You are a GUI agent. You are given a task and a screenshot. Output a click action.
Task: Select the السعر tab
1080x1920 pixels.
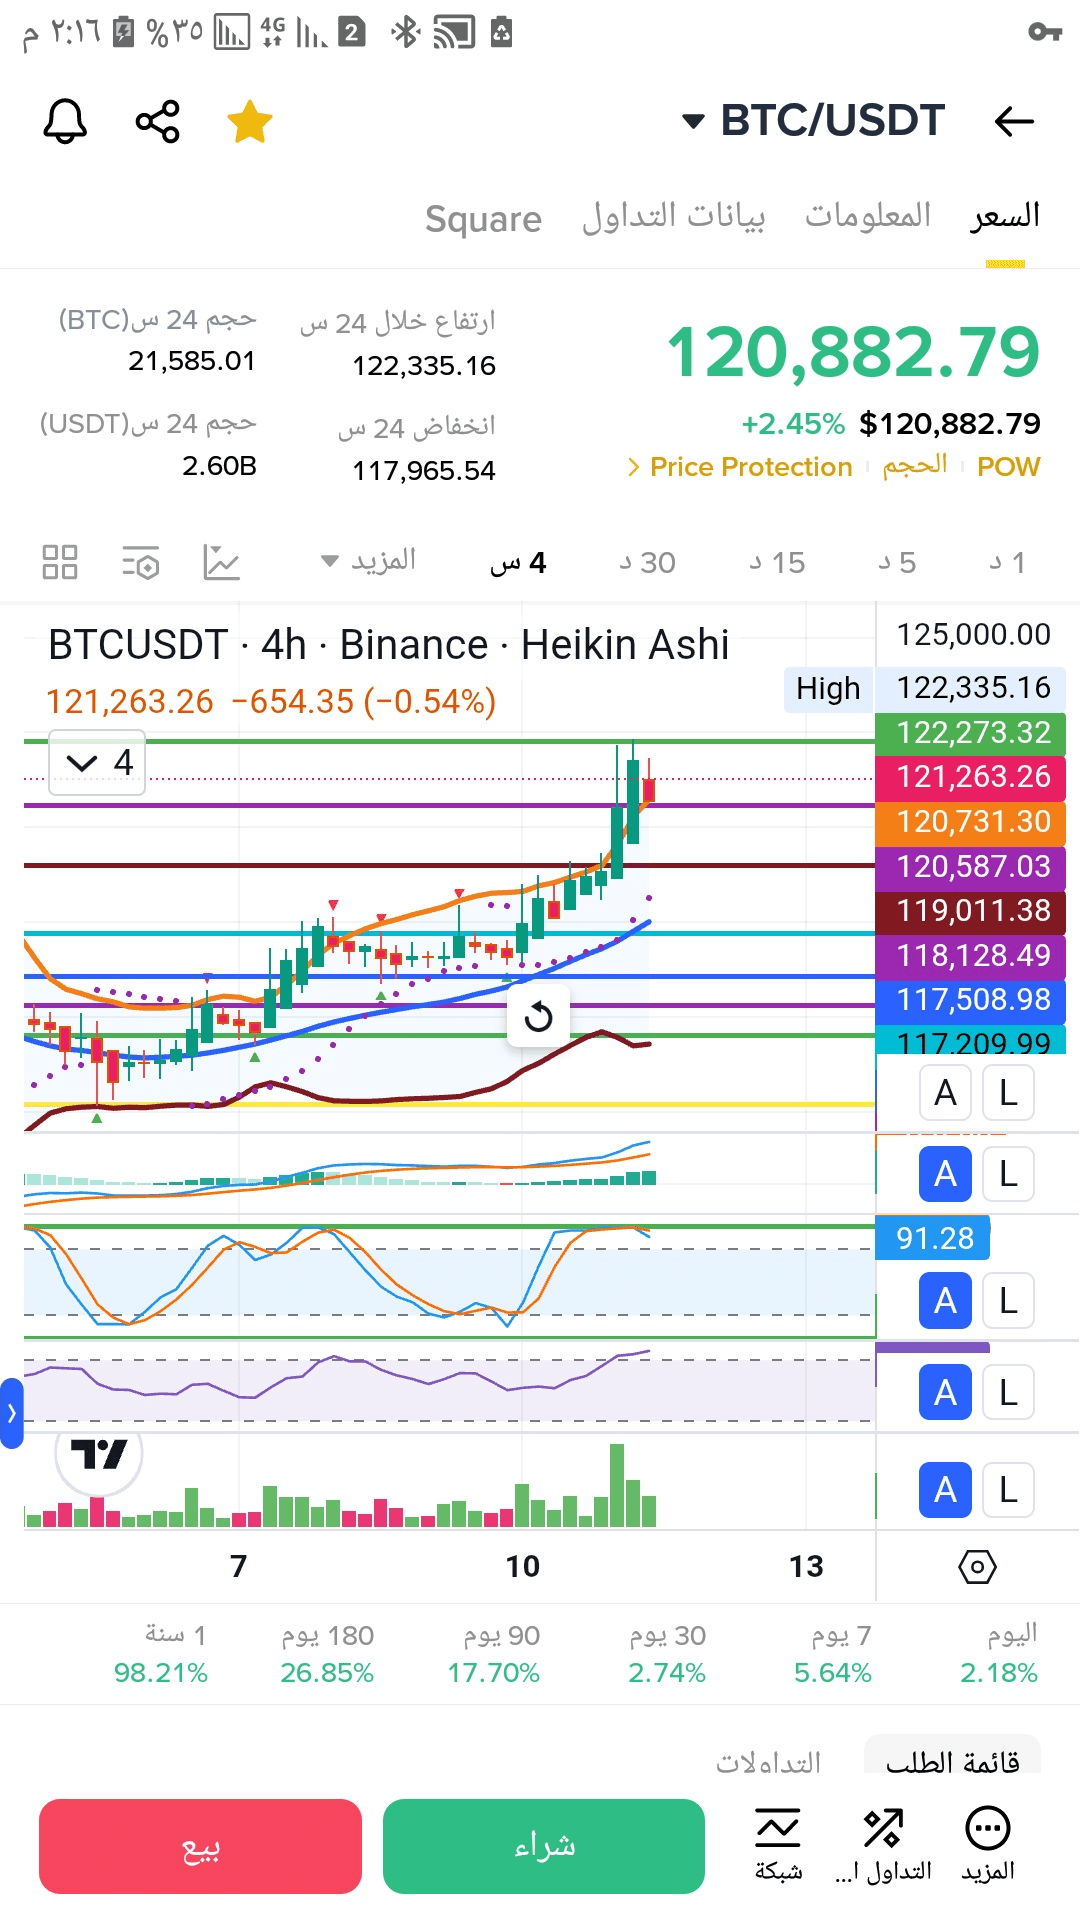1005,216
